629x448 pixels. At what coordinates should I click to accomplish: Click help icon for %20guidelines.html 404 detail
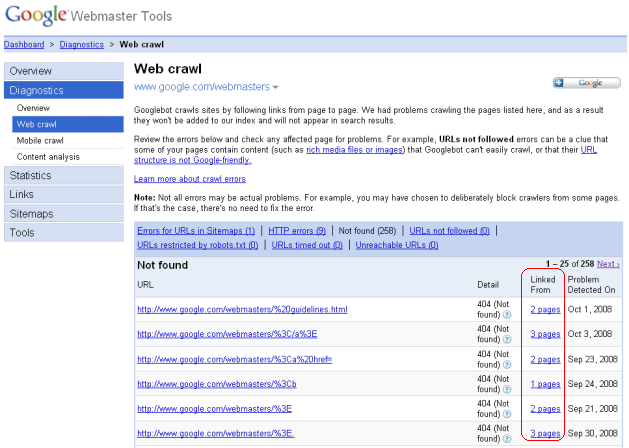(x=508, y=315)
